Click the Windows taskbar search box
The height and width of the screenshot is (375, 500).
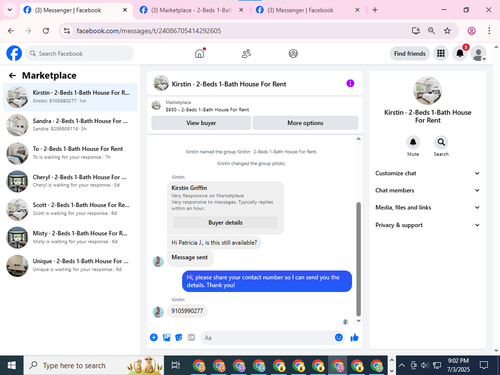(x=94, y=365)
